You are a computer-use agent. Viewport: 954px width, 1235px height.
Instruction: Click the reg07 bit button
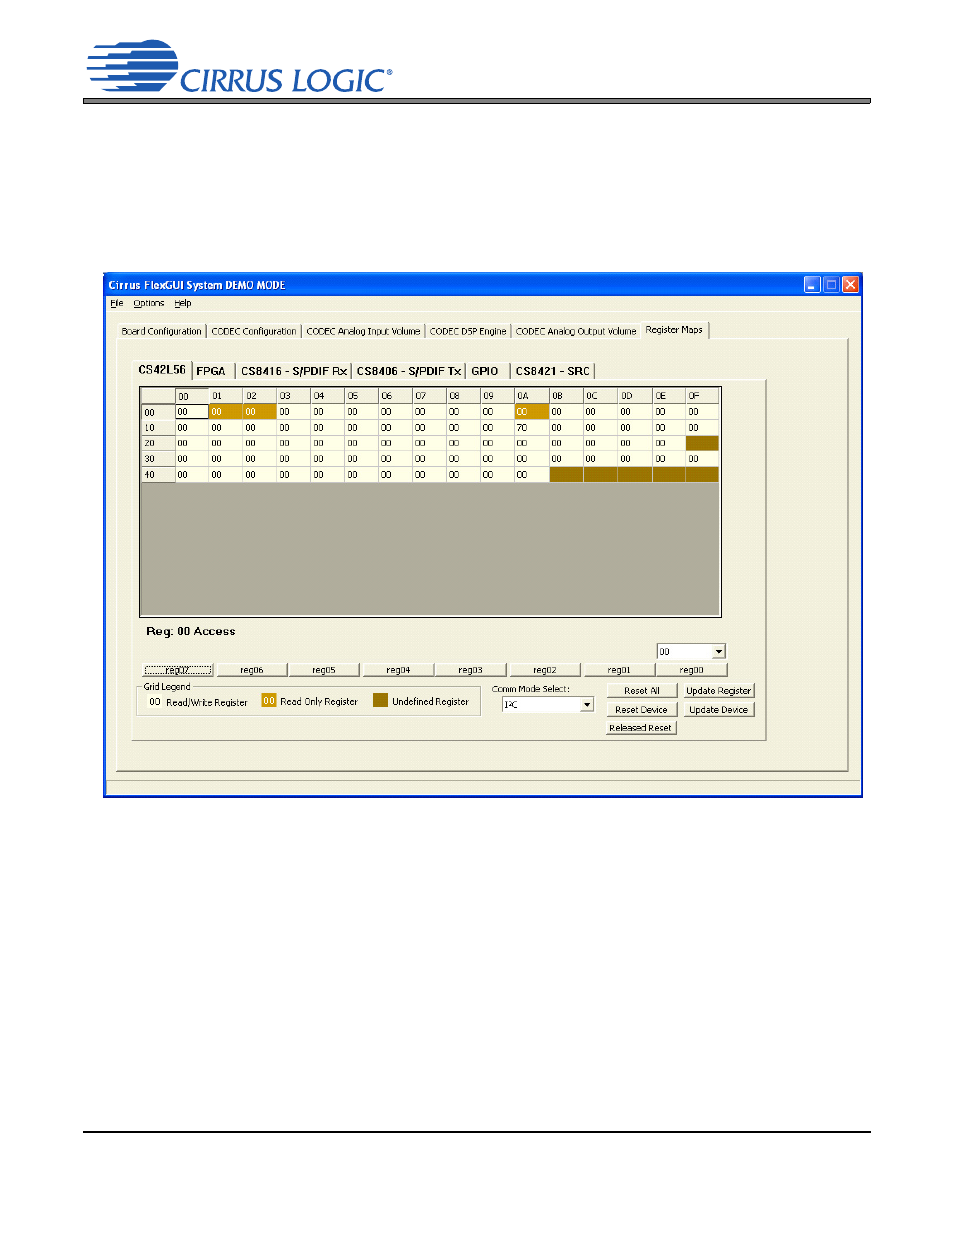click(178, 670)
